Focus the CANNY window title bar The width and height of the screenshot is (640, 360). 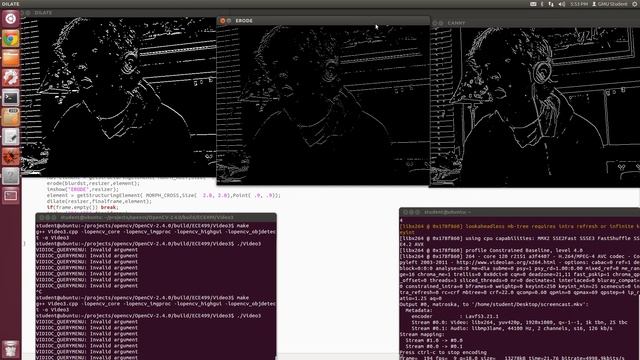click(x=535, y=23)
